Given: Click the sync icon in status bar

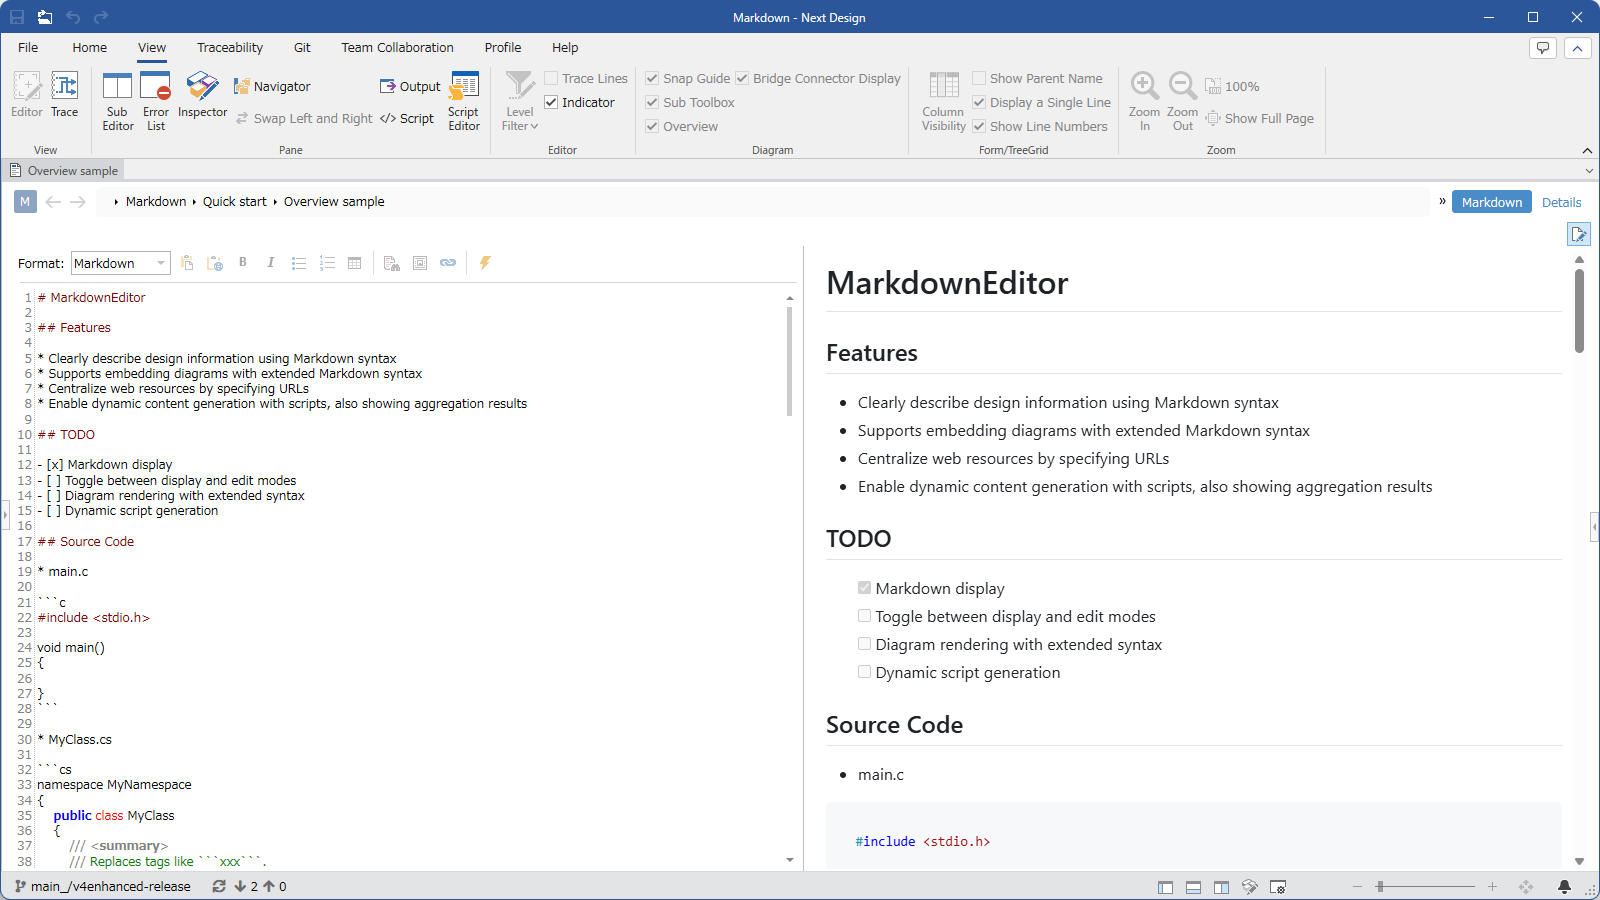Looking at the screenshot, I should click(x=219, y=887).
